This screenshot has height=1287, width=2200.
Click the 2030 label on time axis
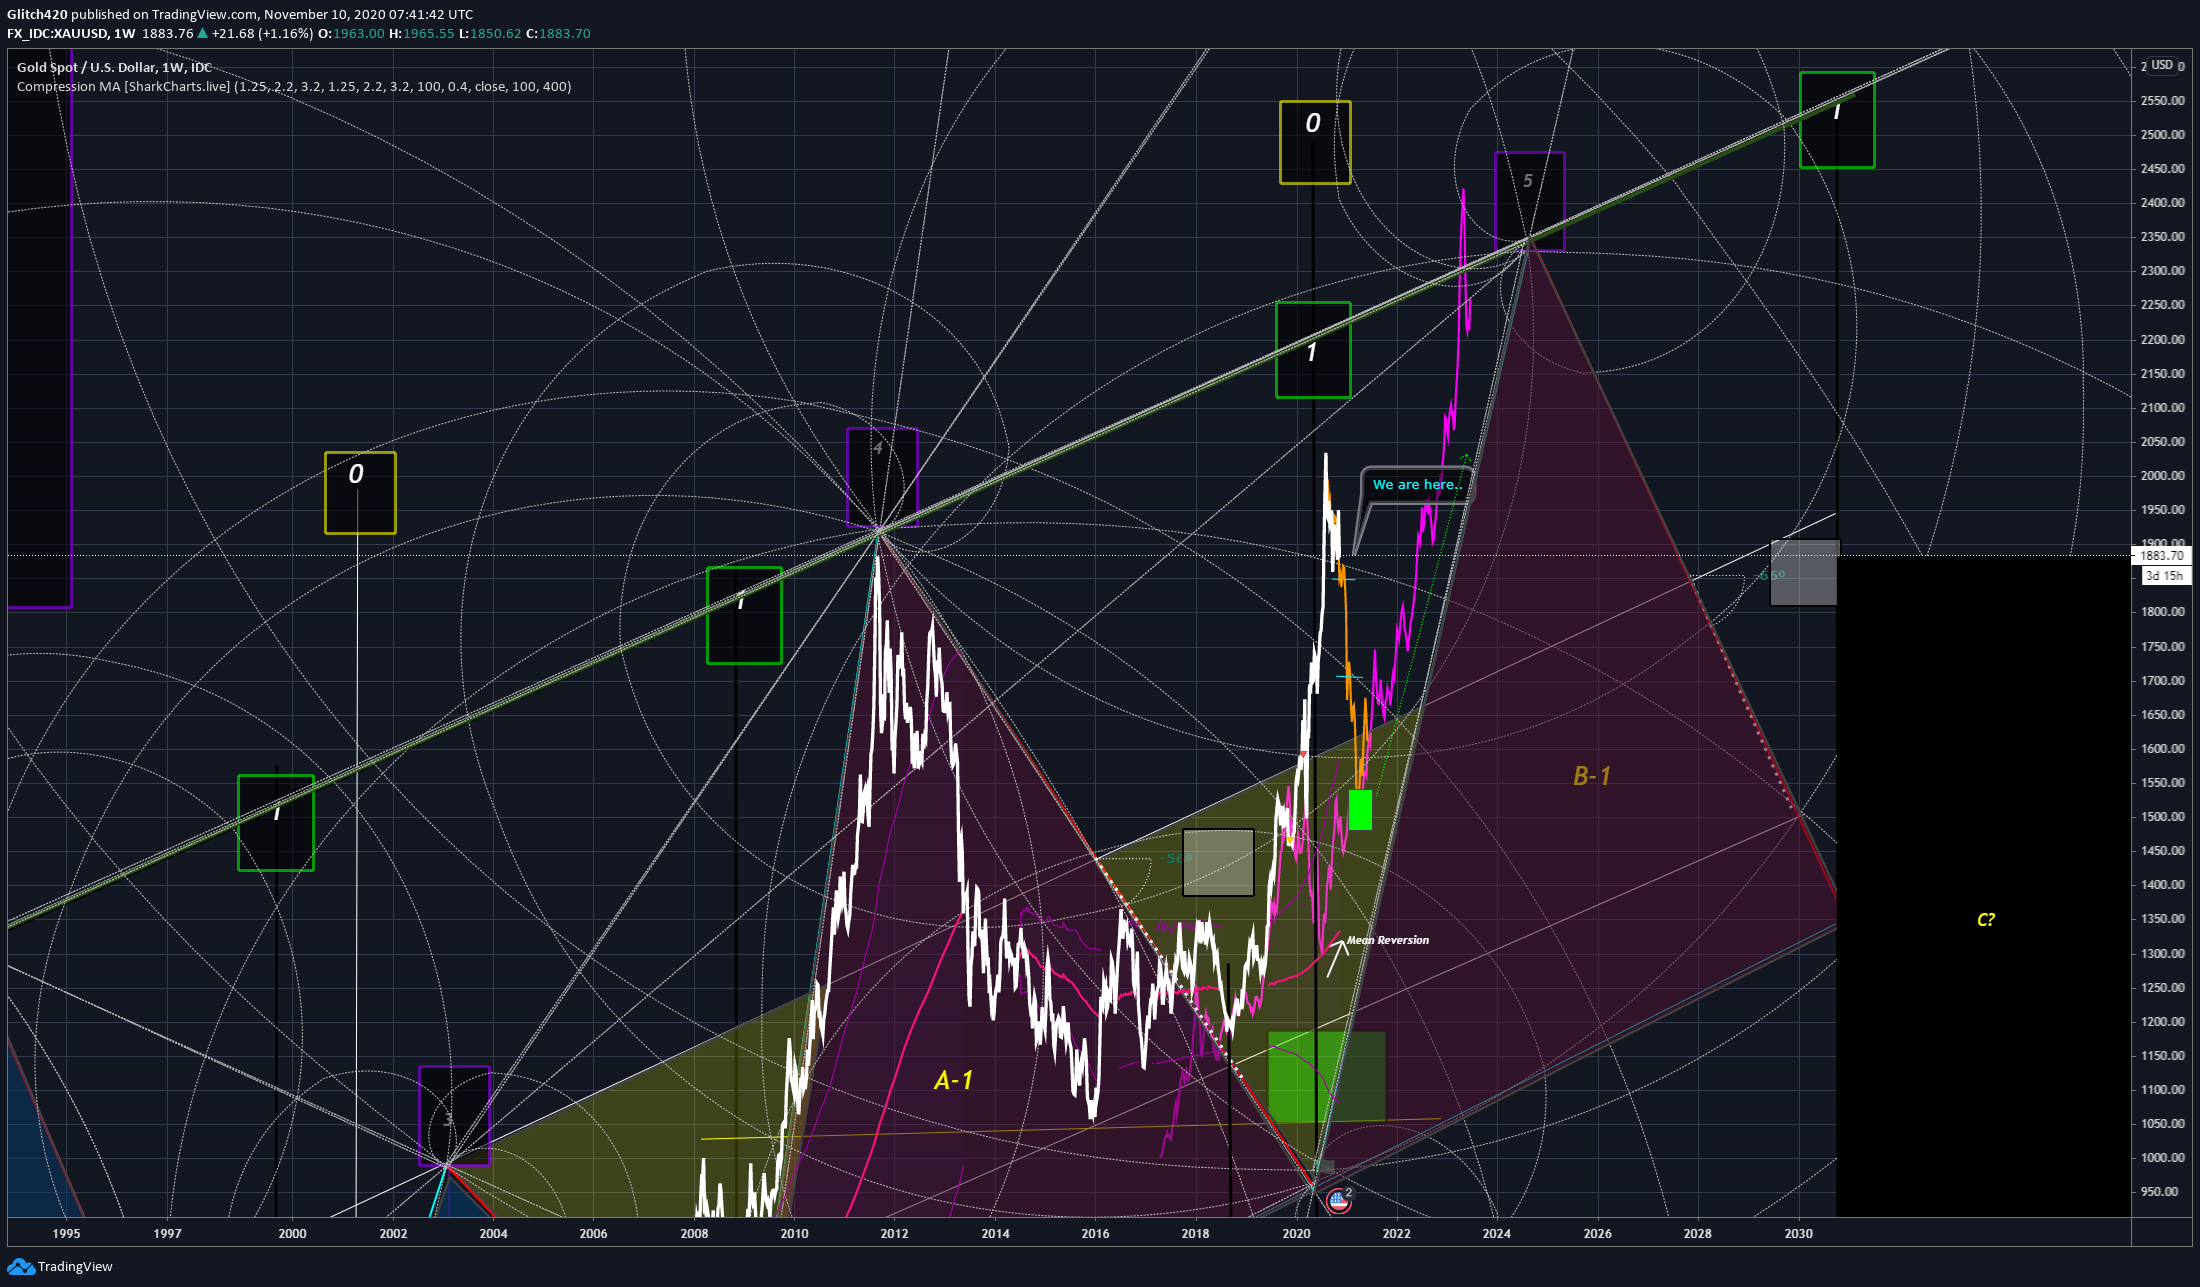[x=1798, y=1234]
